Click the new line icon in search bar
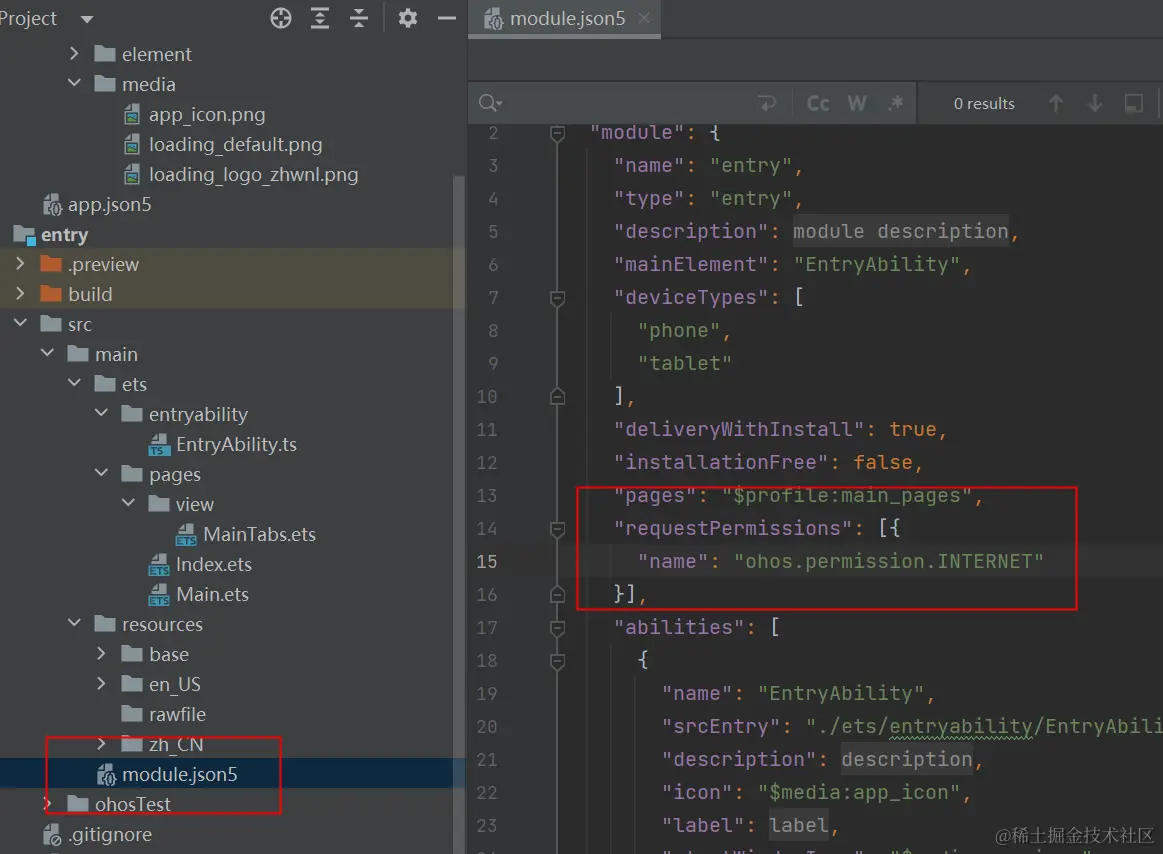Viewport: 1163px width, 854px height. click(x=767, y=103)
